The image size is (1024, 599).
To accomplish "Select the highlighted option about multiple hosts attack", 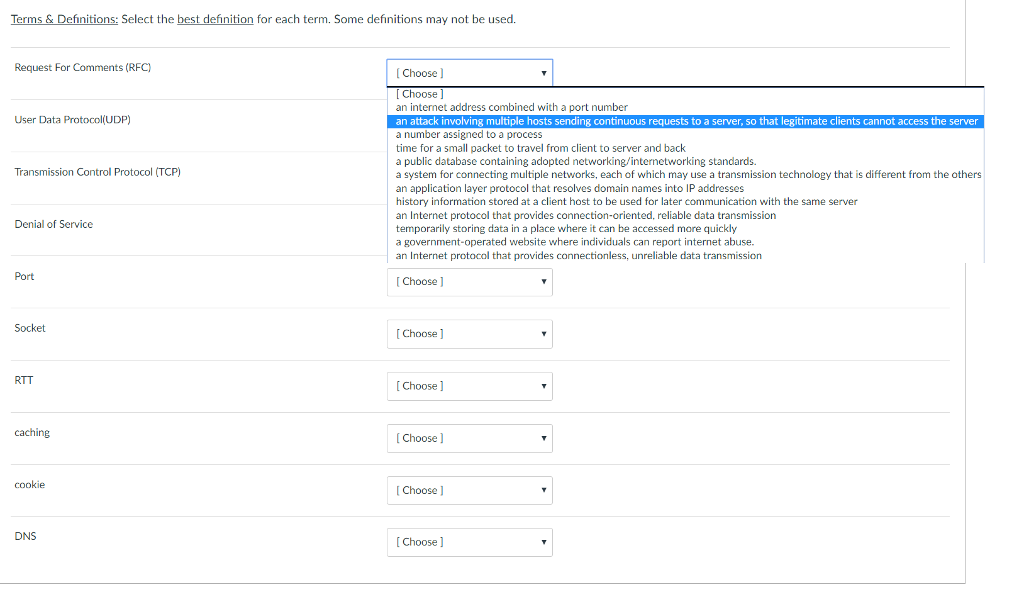I will click(x=685, y=121).
